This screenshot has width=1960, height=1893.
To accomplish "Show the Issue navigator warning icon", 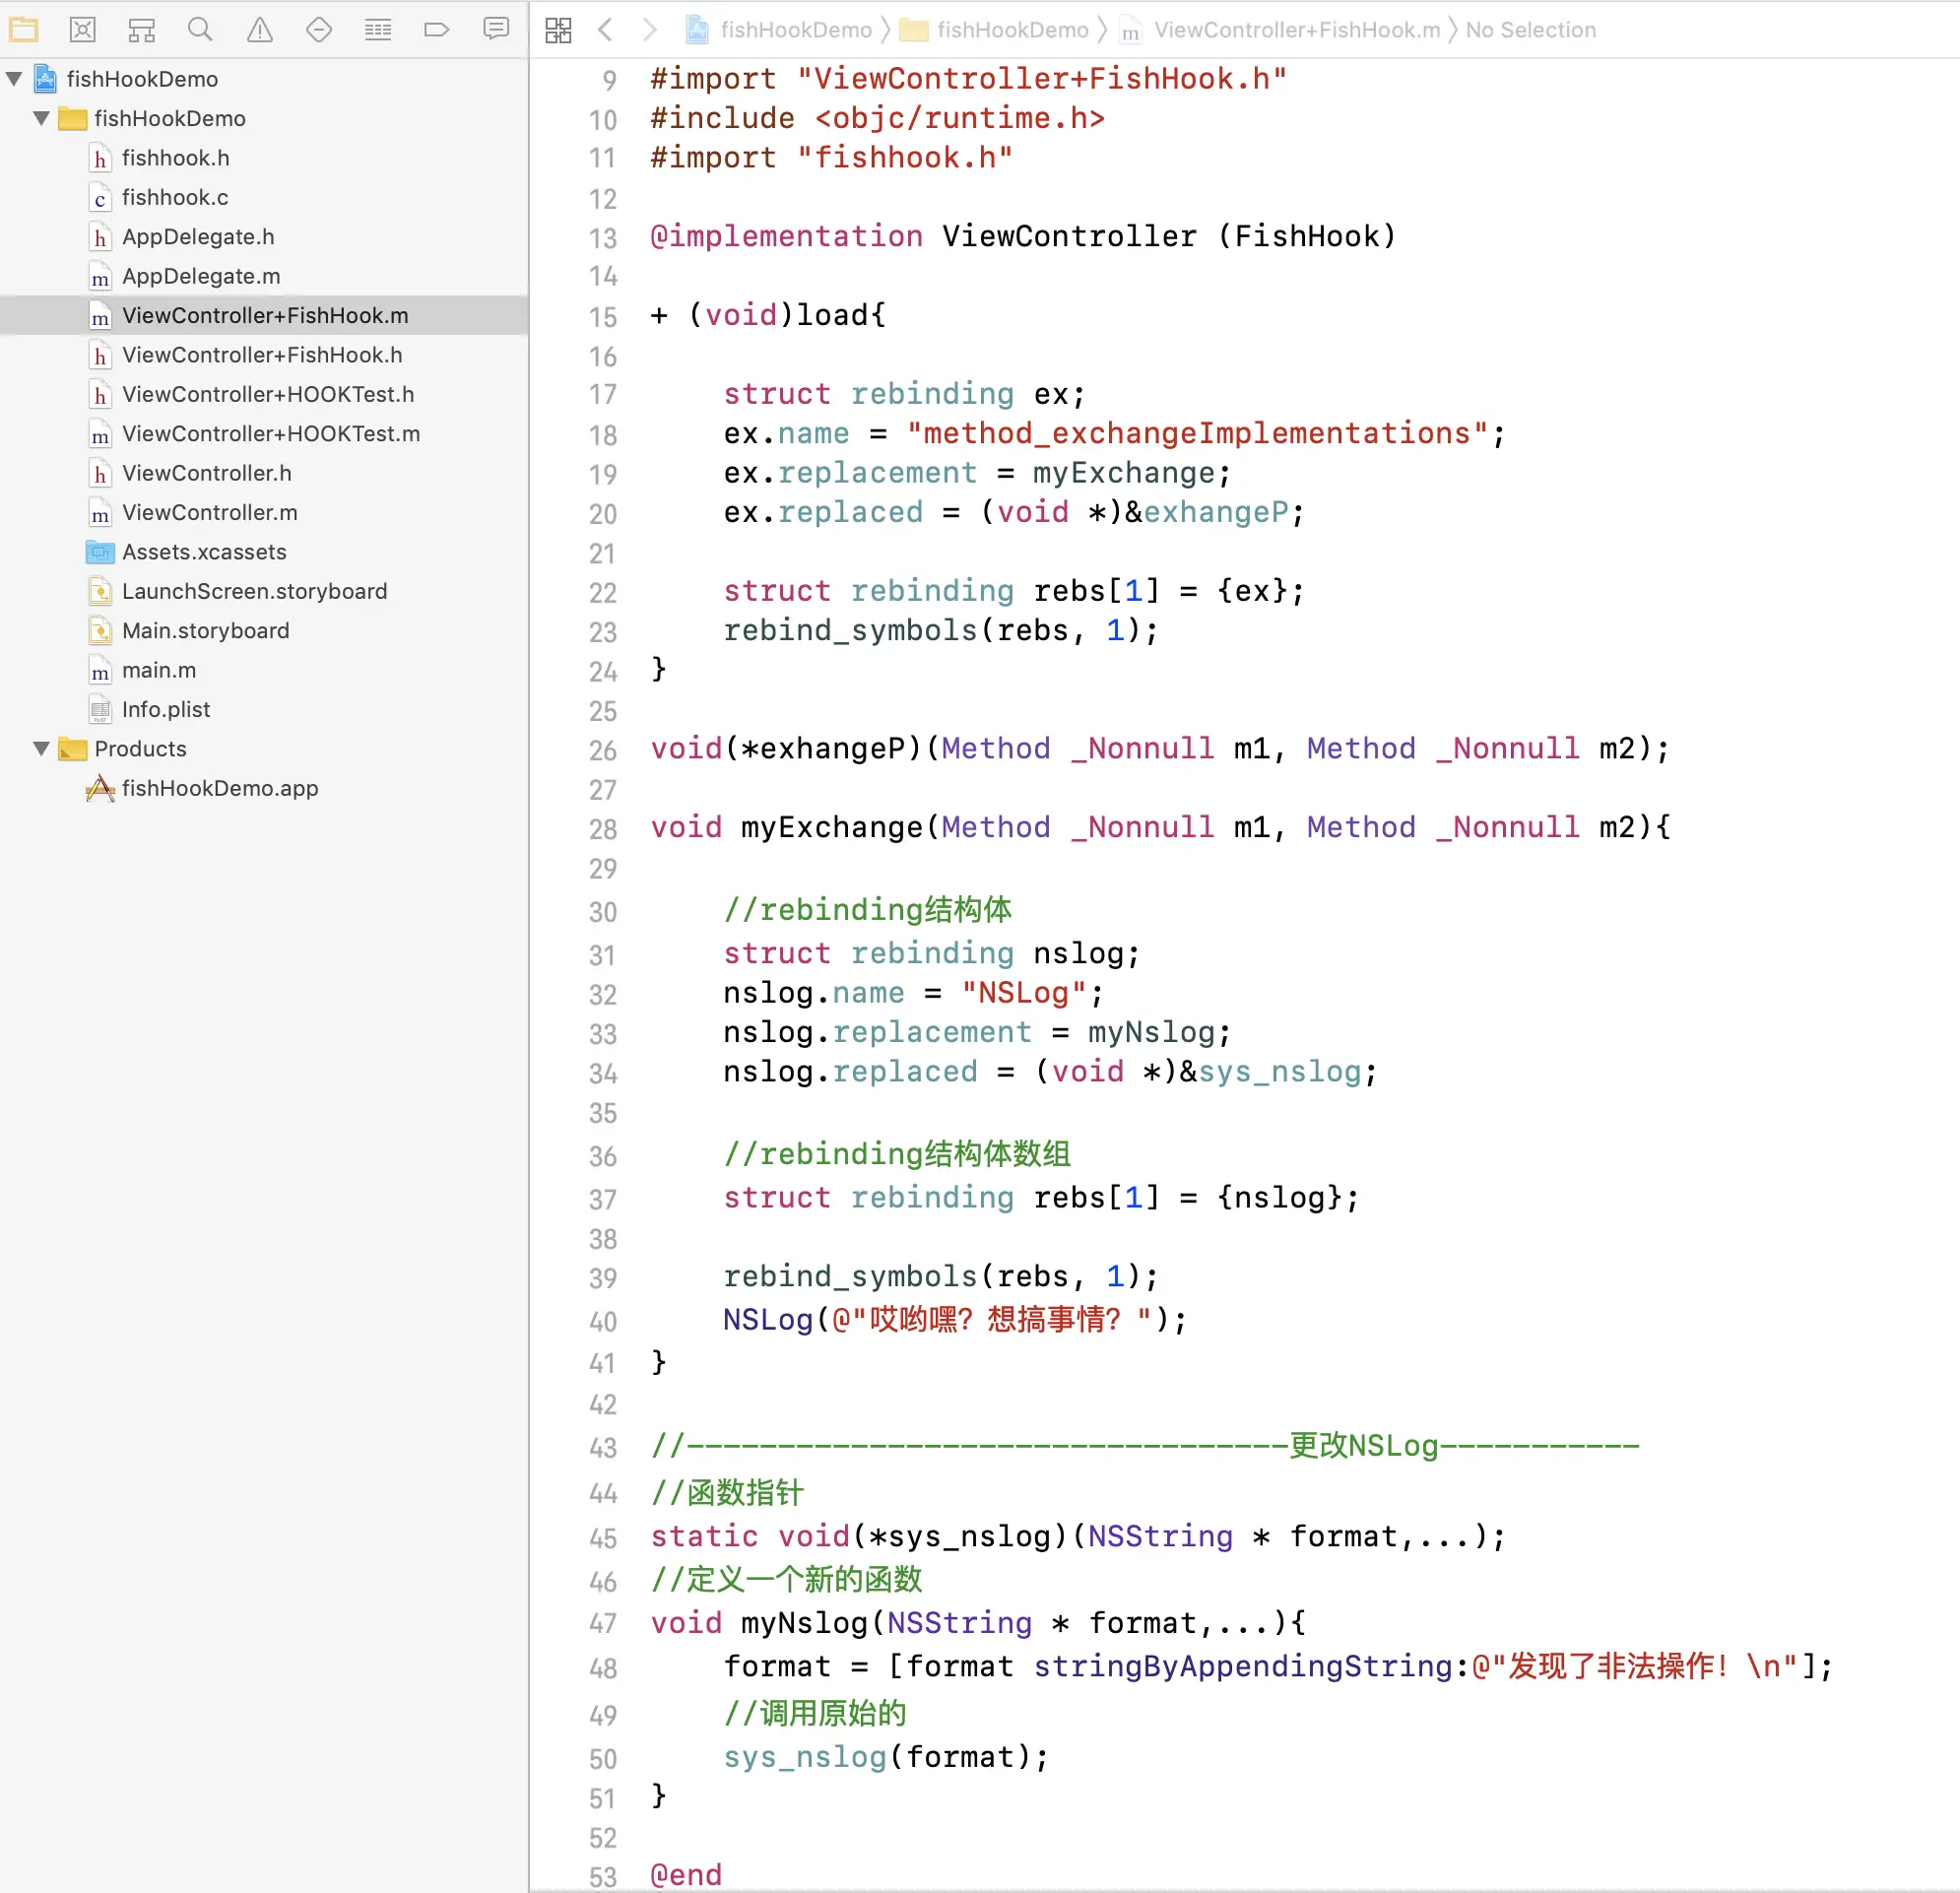I will pos(259,29).
